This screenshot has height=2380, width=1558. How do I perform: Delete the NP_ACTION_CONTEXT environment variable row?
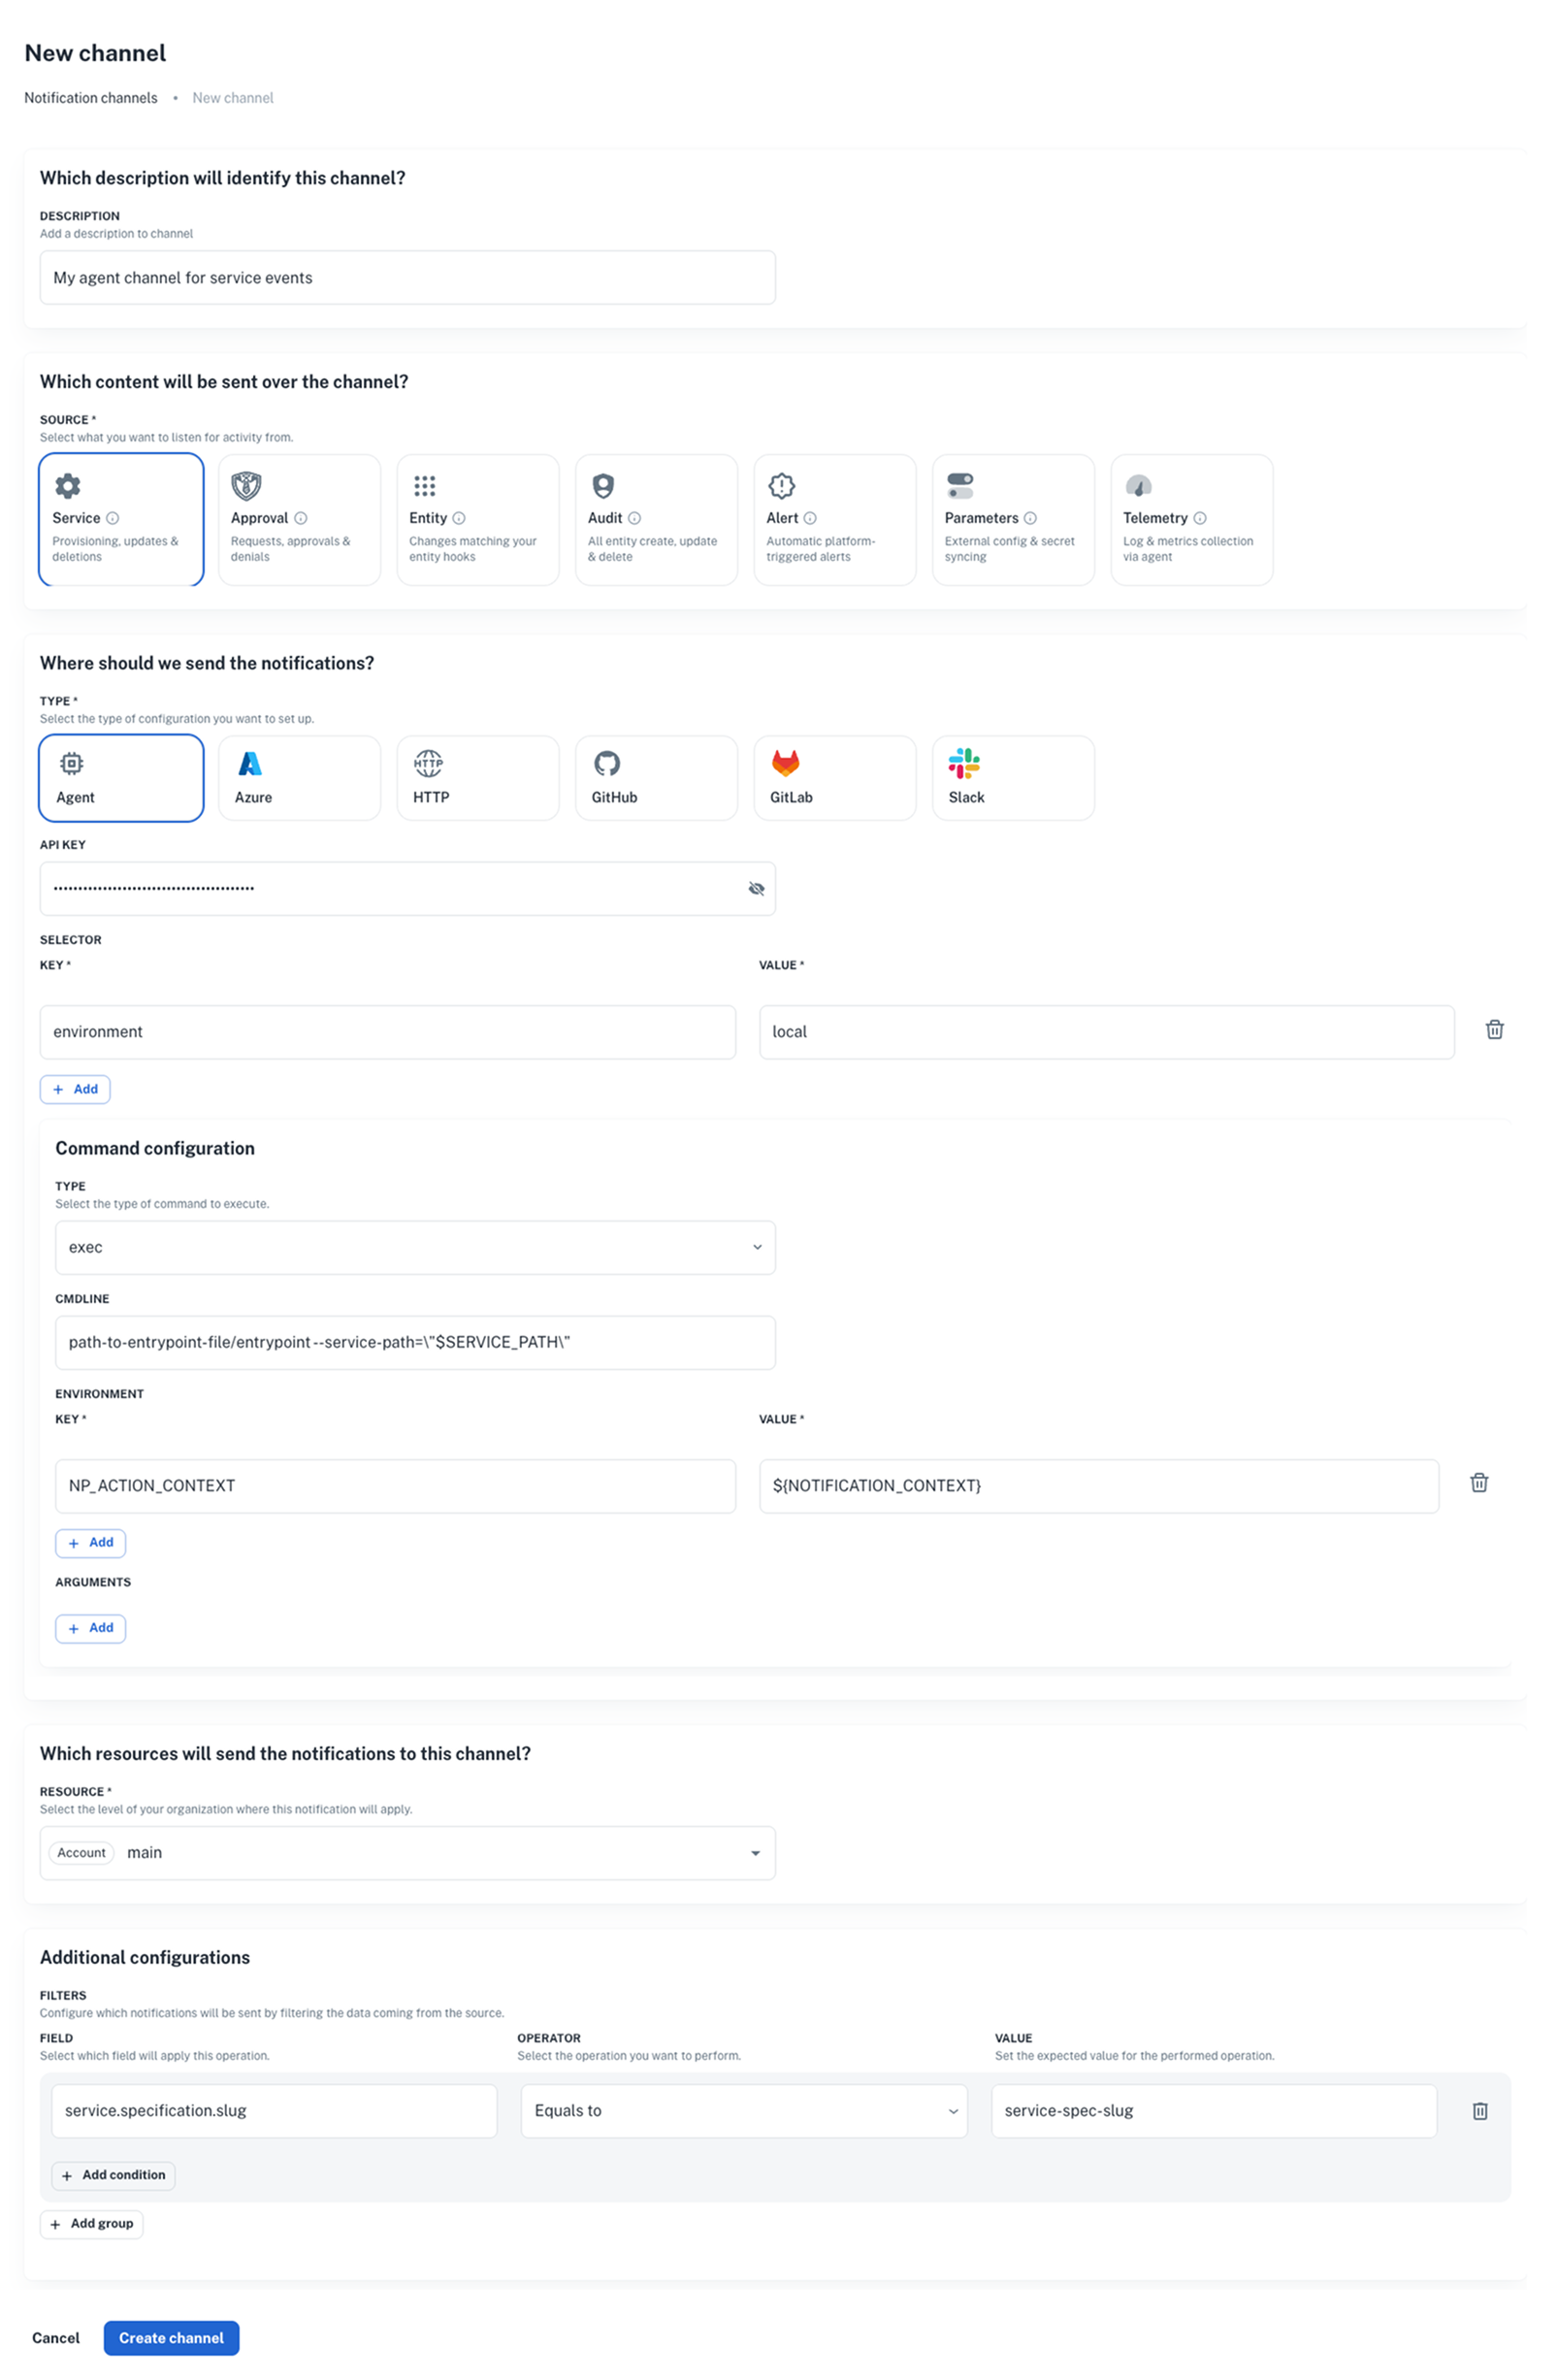pyautogui.click(x=1479, y=1483)
